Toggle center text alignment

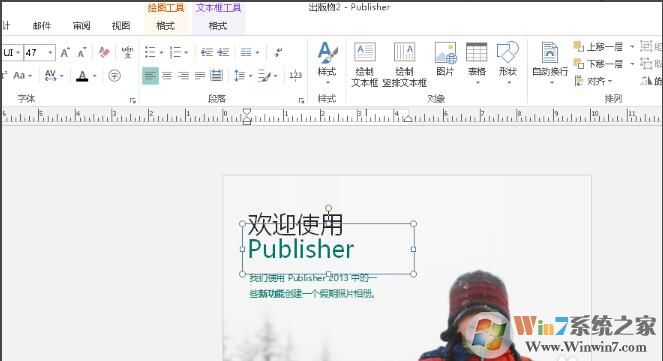167,76
